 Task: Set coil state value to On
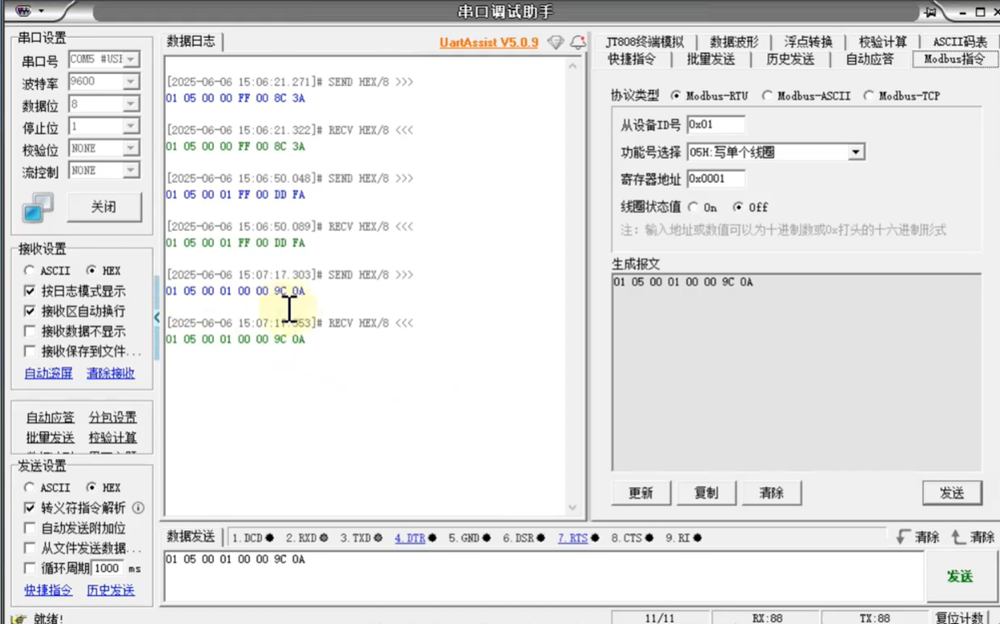694,207
